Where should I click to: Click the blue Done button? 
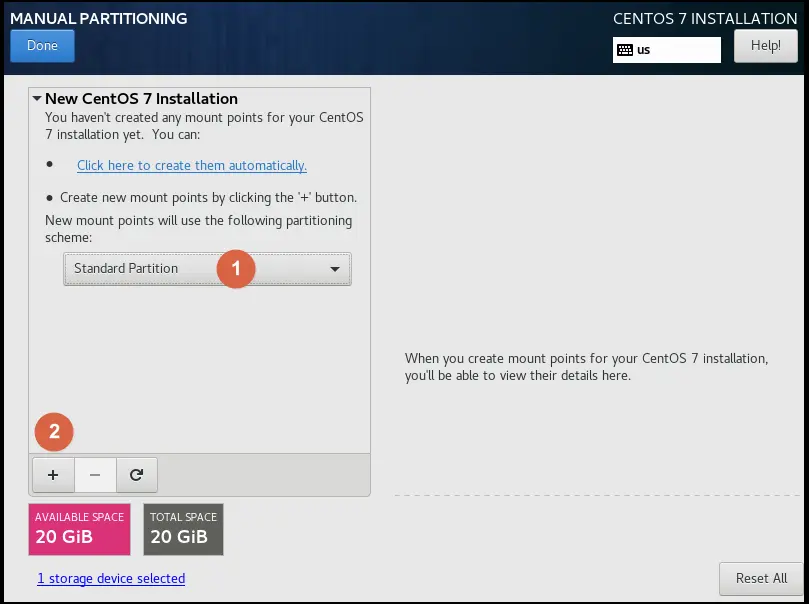[x=42, y=45]
